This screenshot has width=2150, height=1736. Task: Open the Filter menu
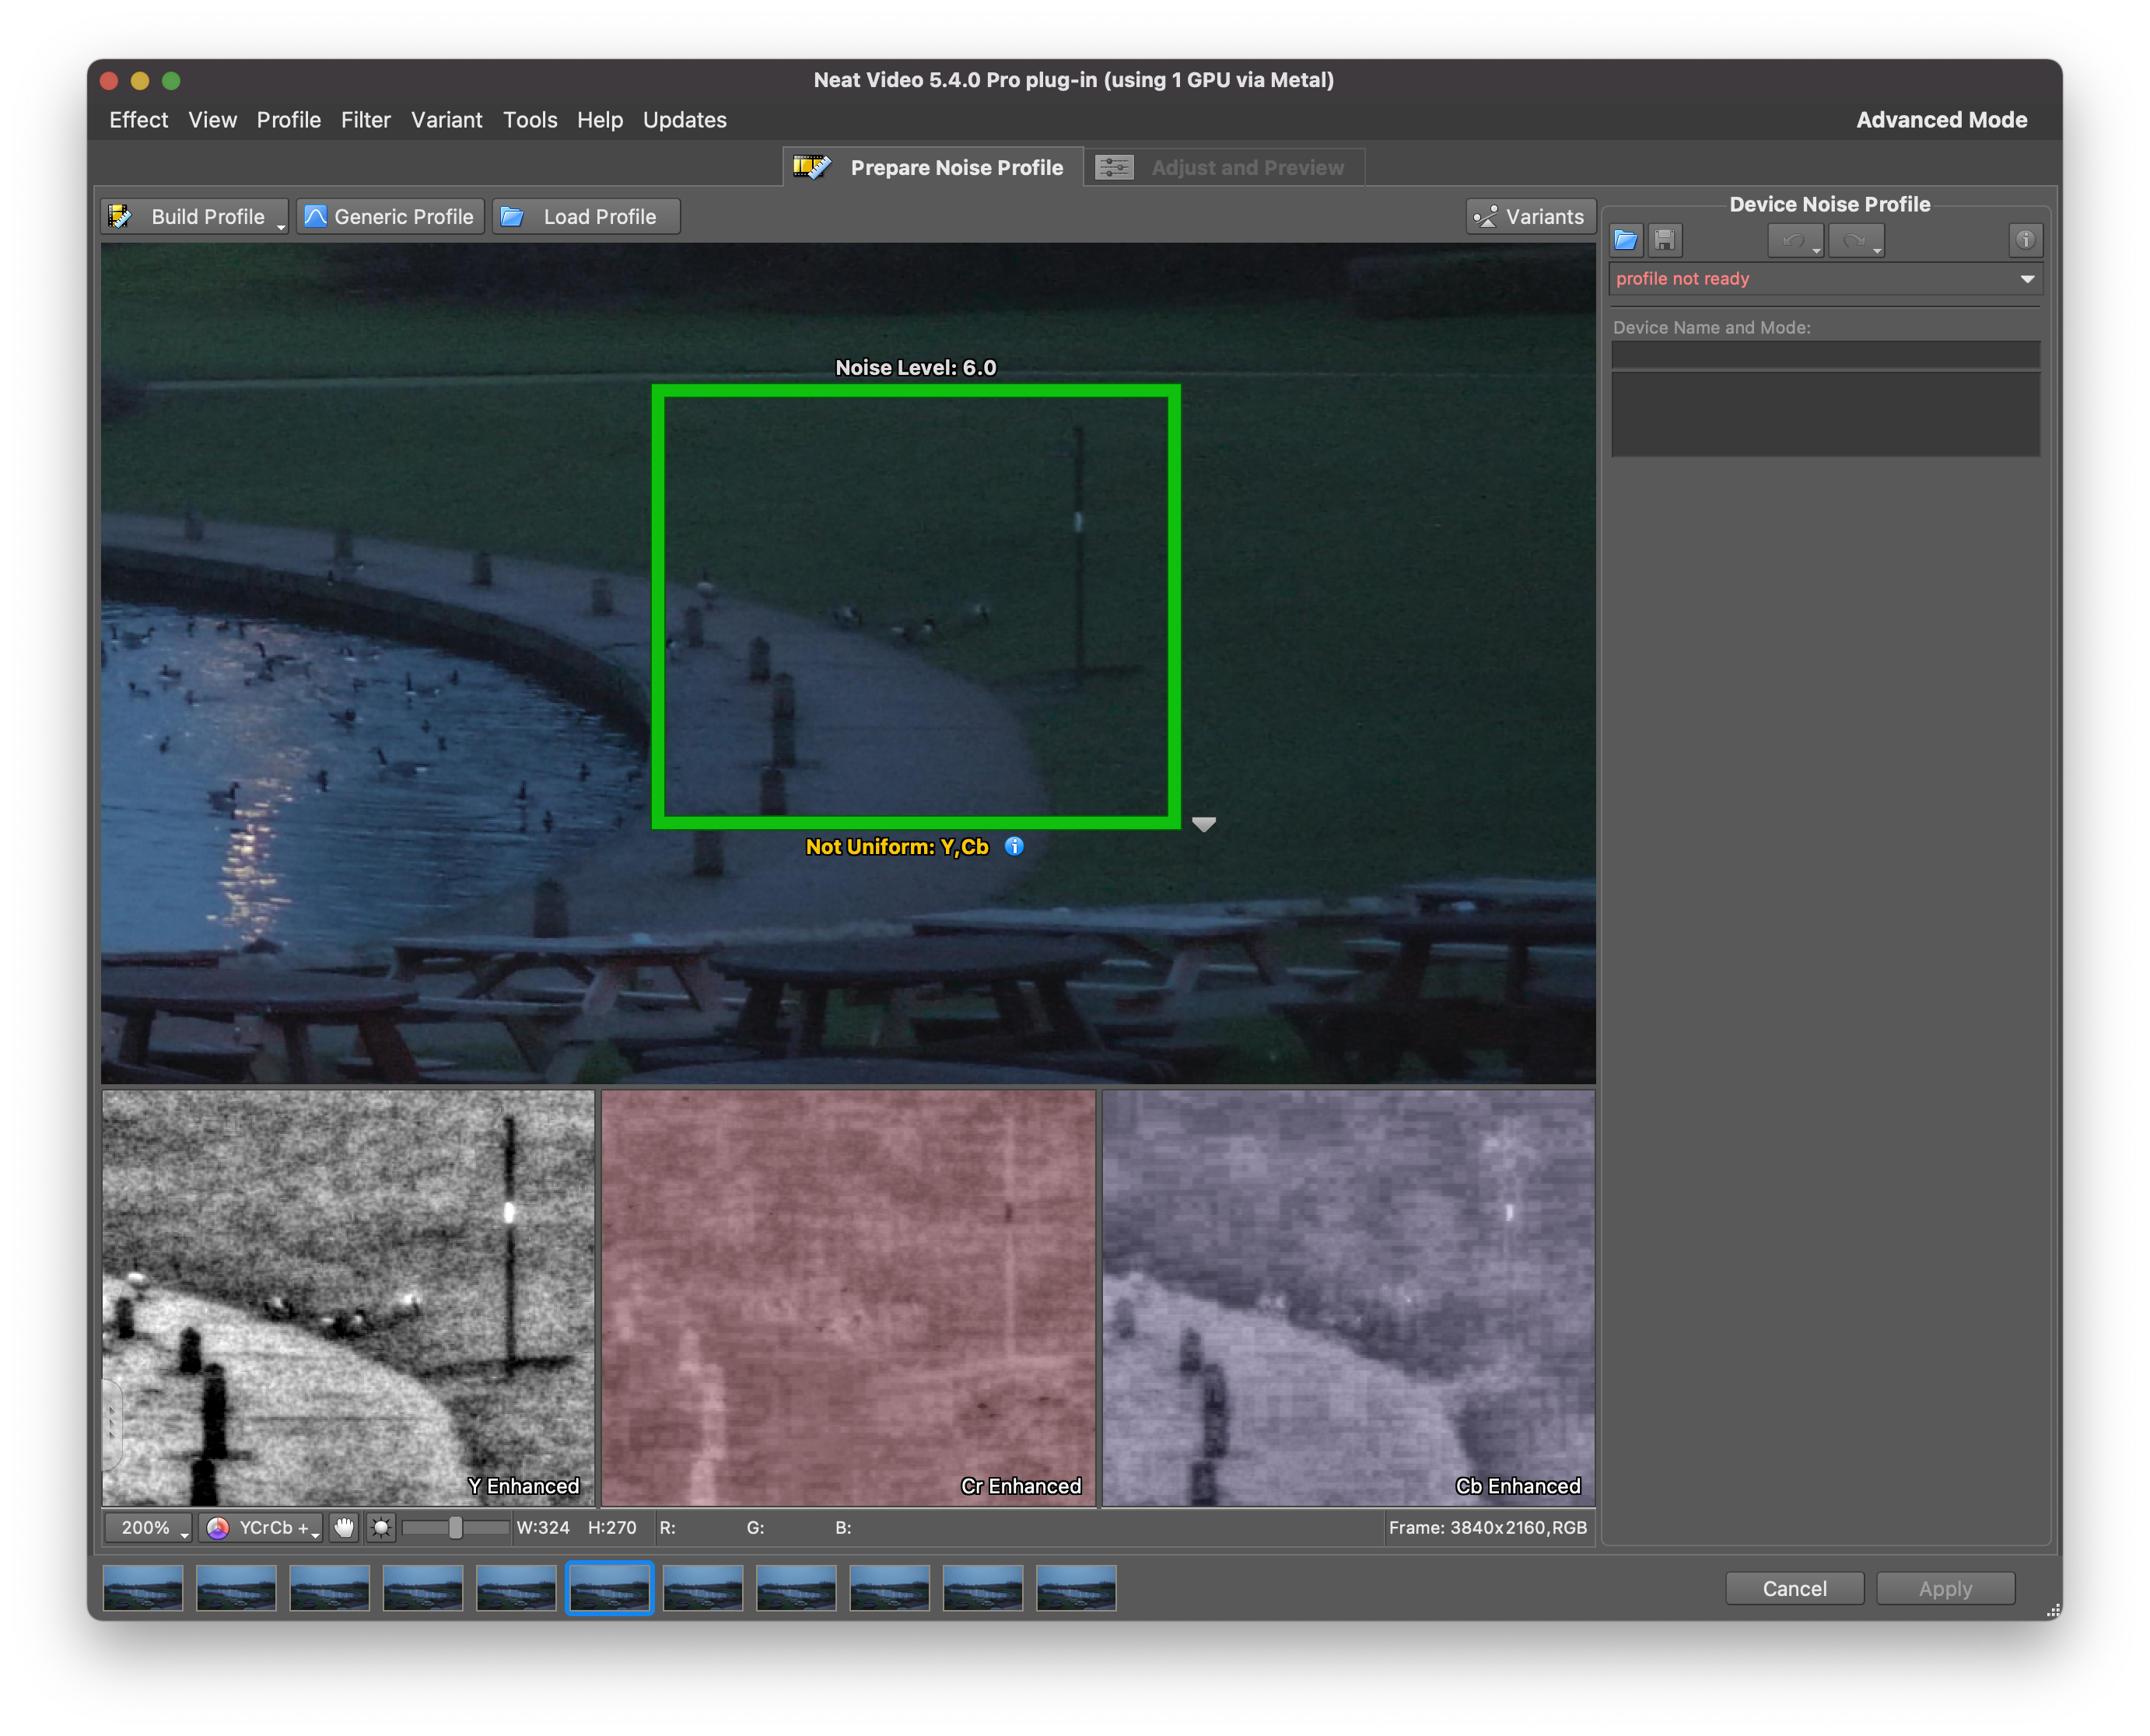pos(365,120)
